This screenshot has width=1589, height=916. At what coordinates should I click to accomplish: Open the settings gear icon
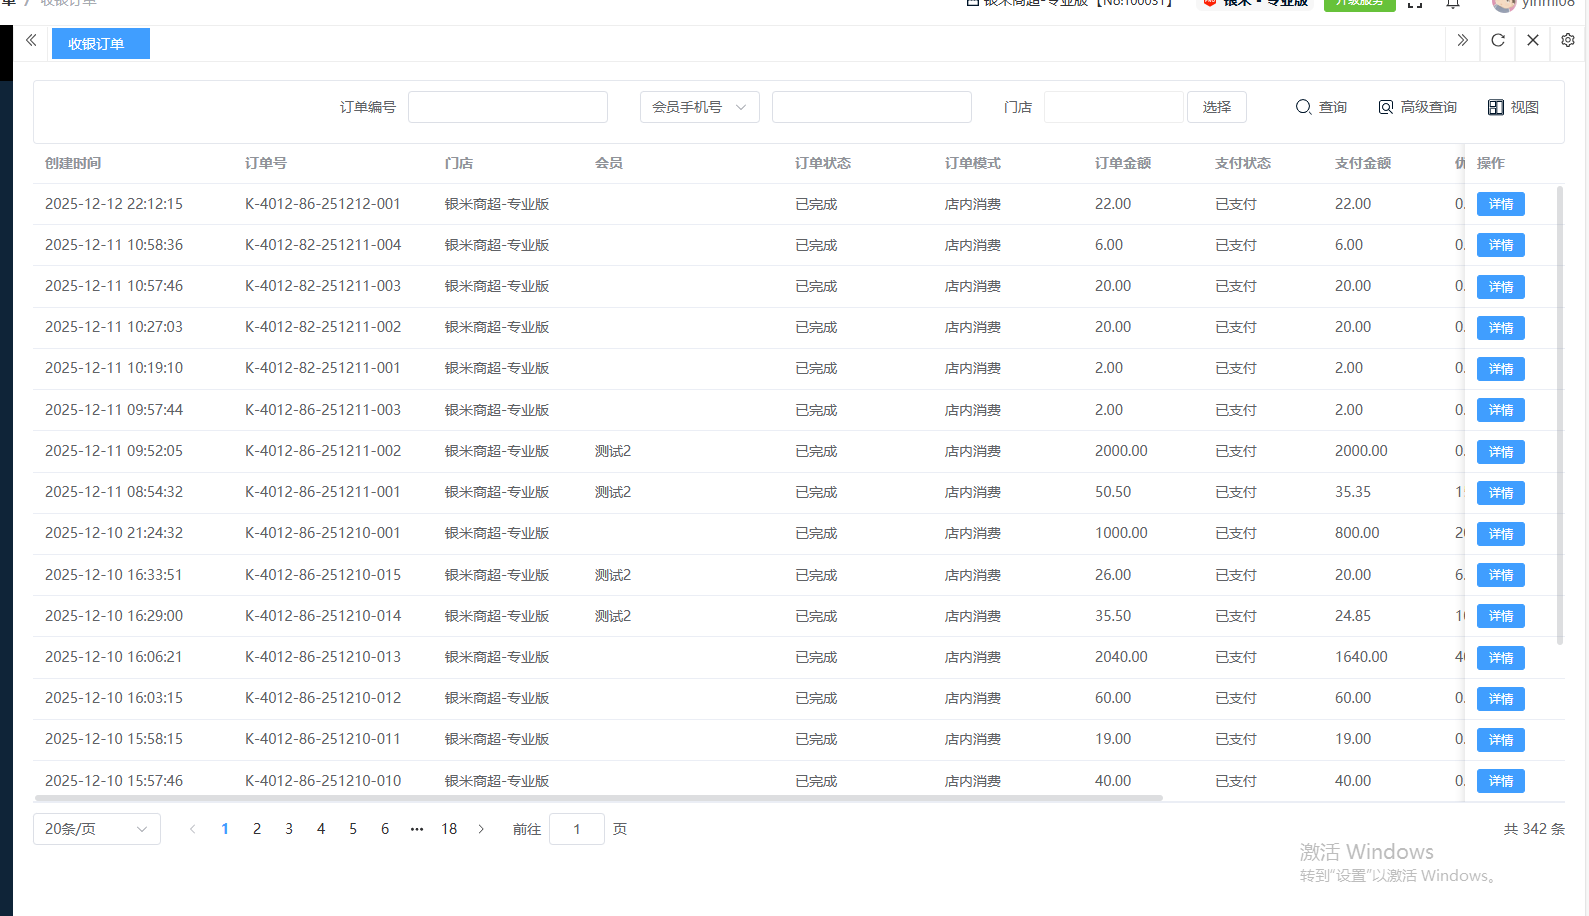(1567, 41)
